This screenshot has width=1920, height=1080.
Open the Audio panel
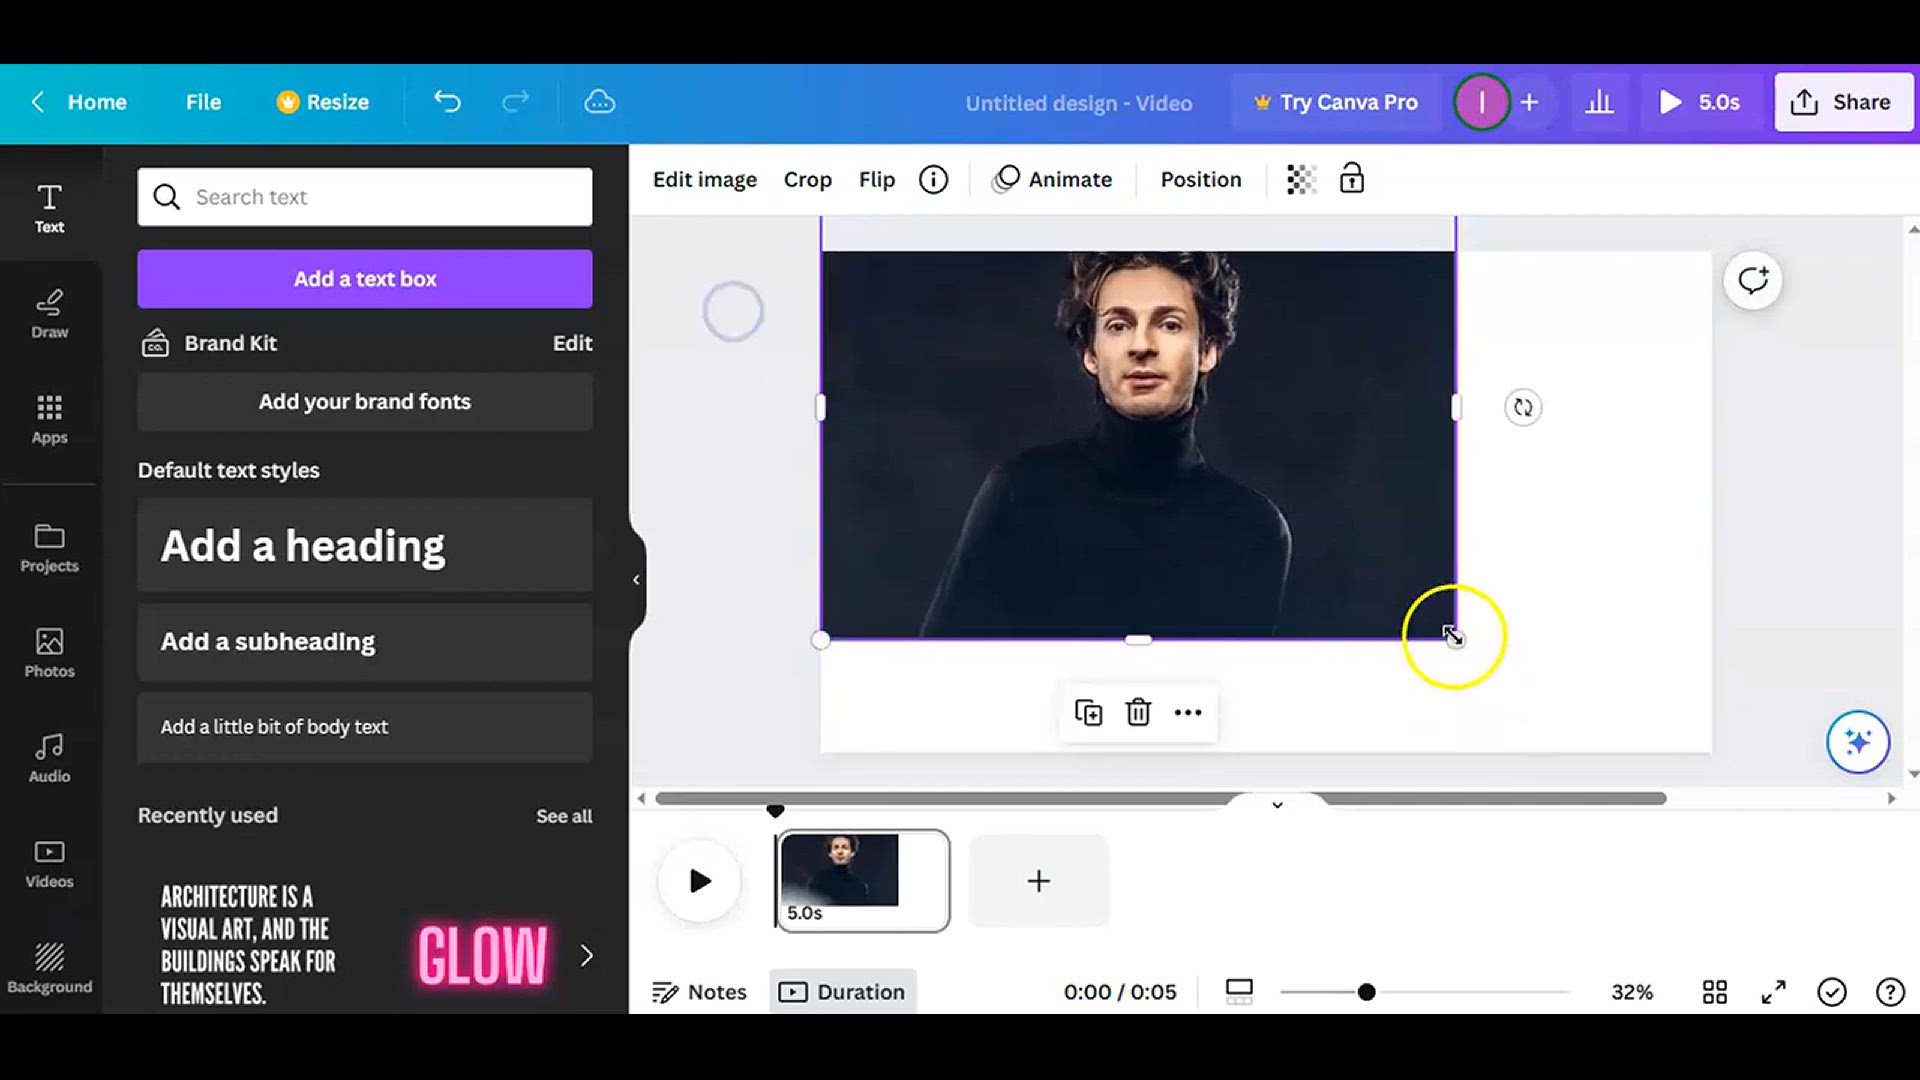point(49,758)
